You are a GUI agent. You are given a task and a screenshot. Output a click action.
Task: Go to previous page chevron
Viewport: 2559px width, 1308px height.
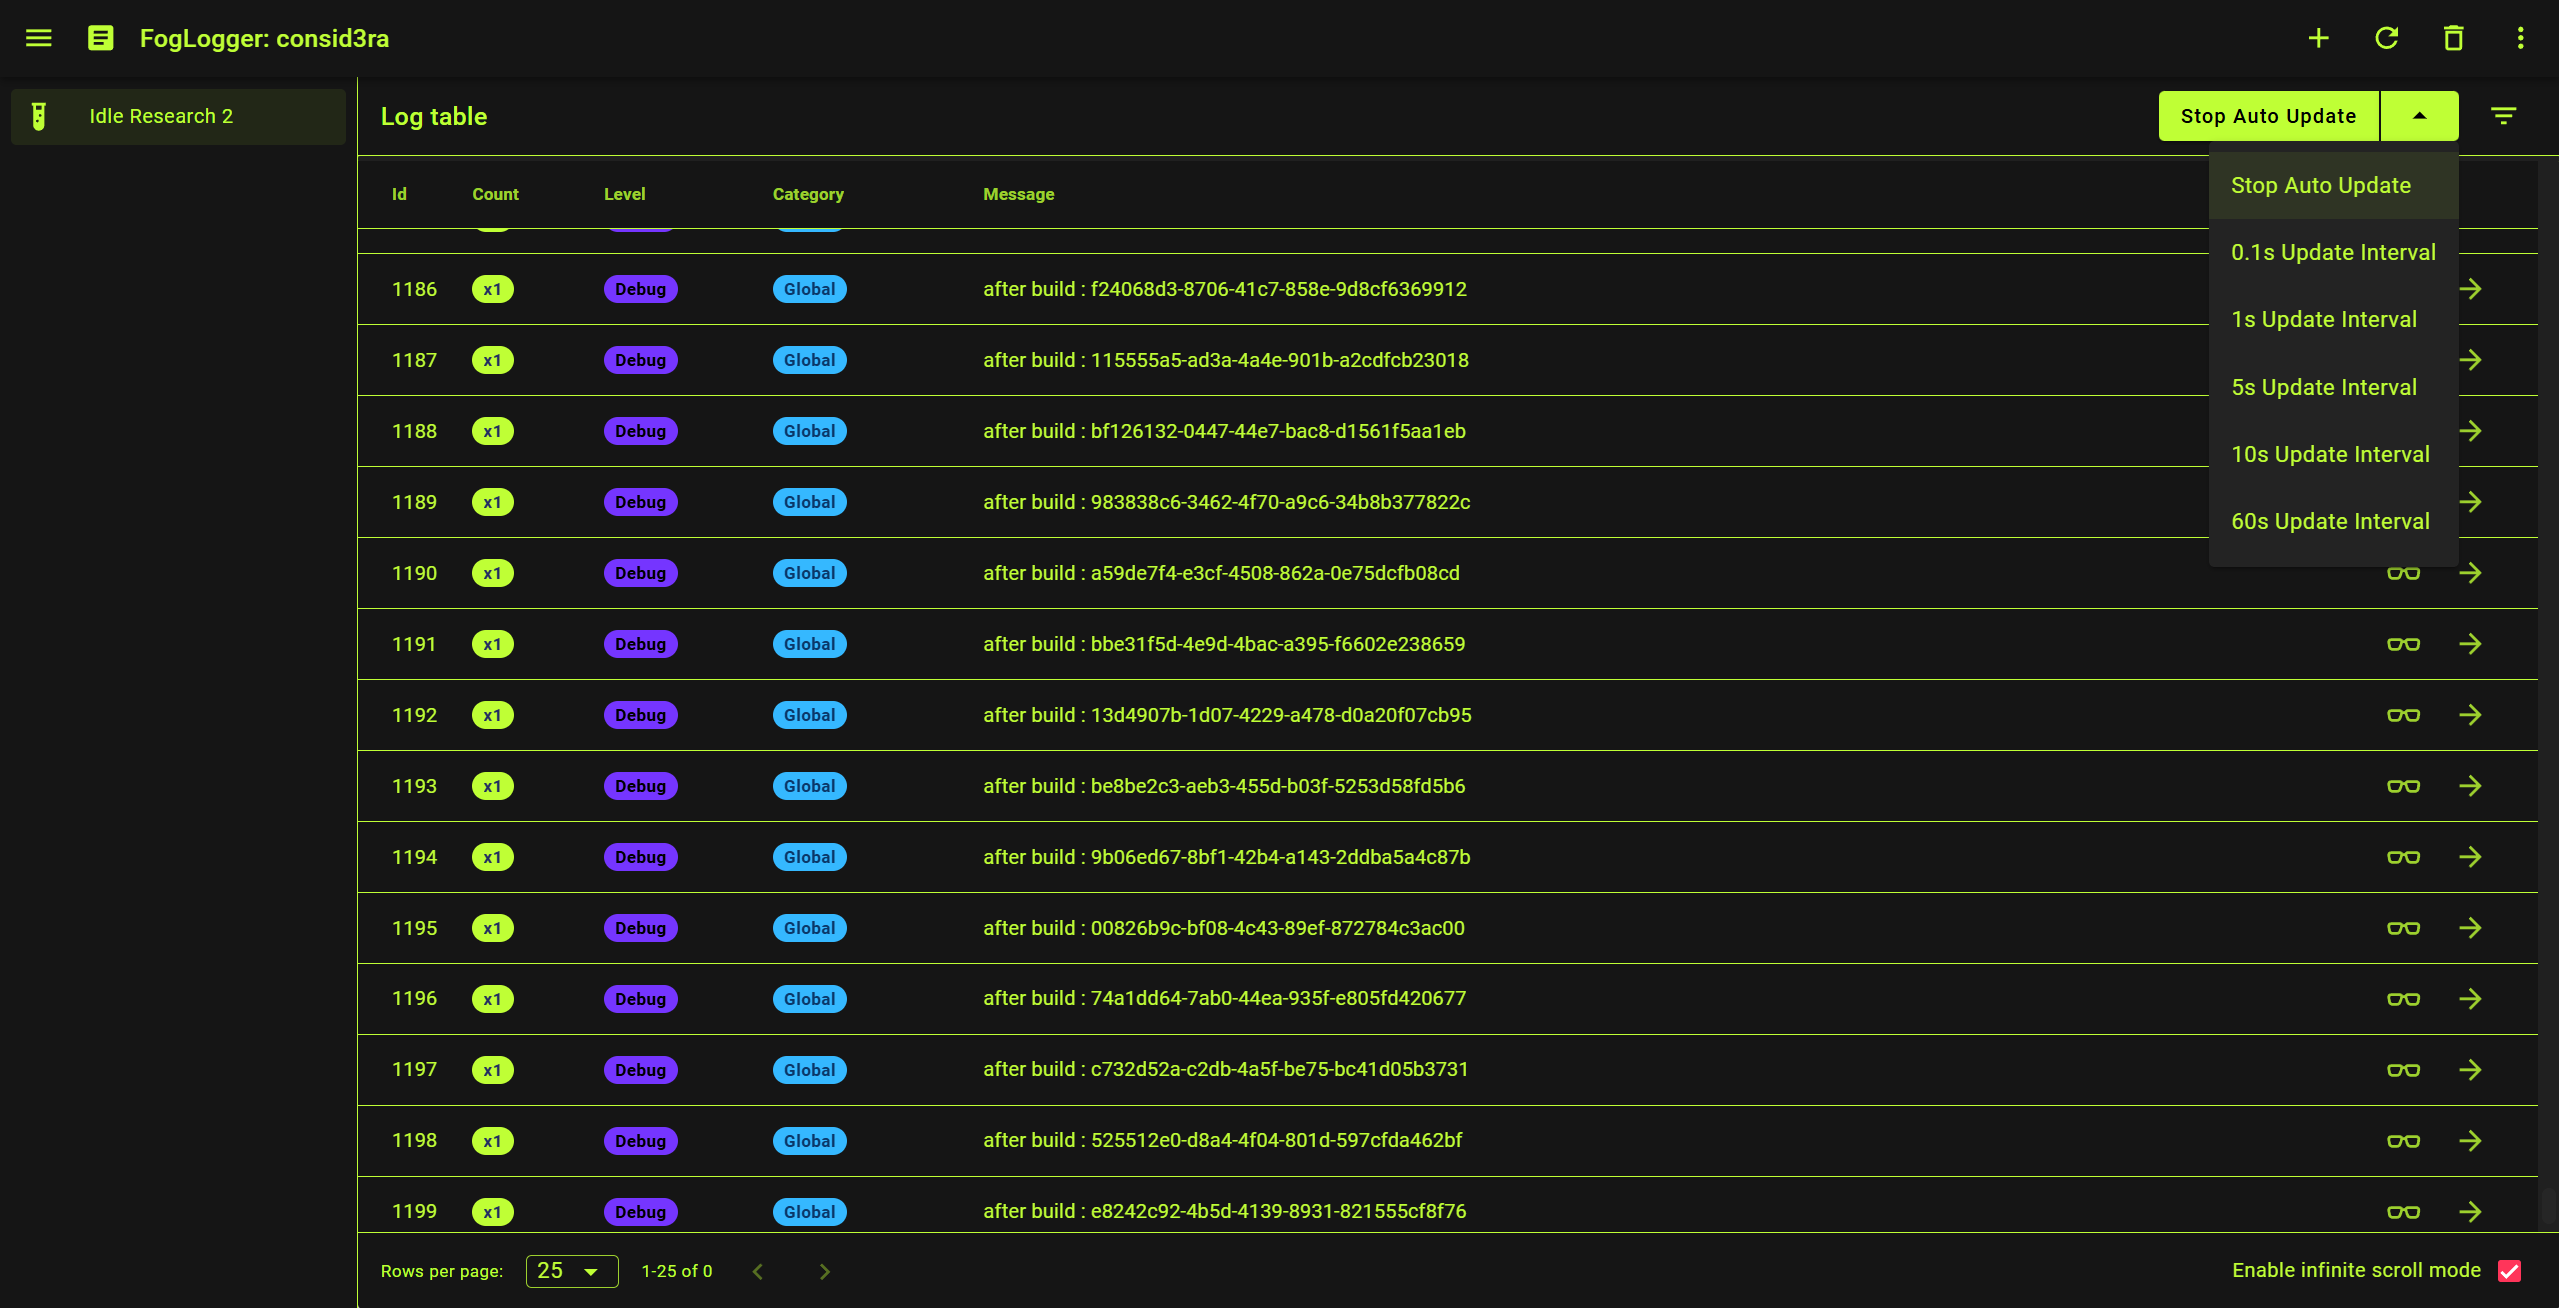point(758,1271)
